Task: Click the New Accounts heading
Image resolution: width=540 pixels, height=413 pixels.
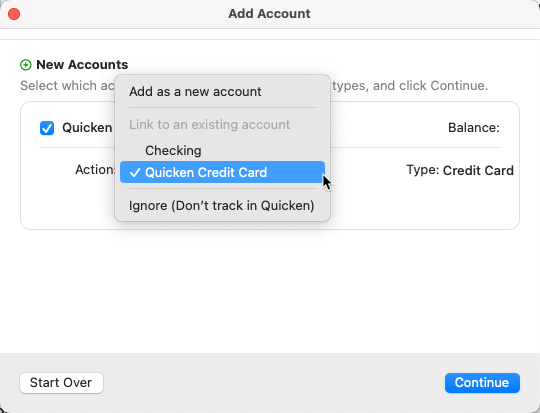Action: click(82, 65)
